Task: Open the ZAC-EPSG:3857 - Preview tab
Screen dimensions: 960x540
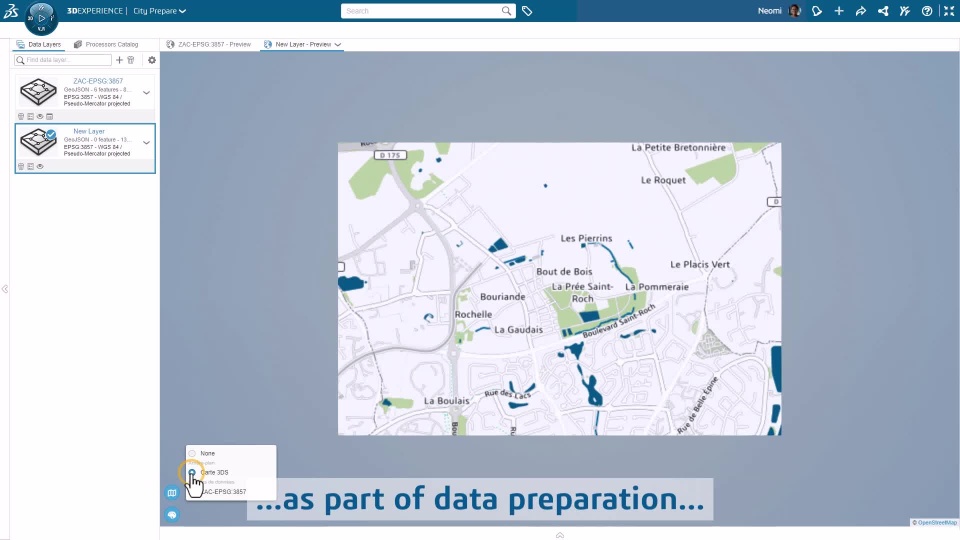Action: pos(209,45)
